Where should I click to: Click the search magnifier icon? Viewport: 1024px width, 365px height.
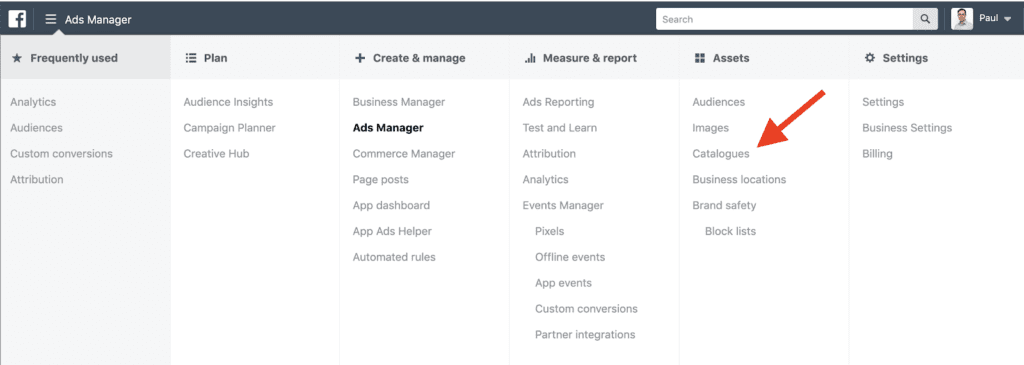(x=925, y=19)
